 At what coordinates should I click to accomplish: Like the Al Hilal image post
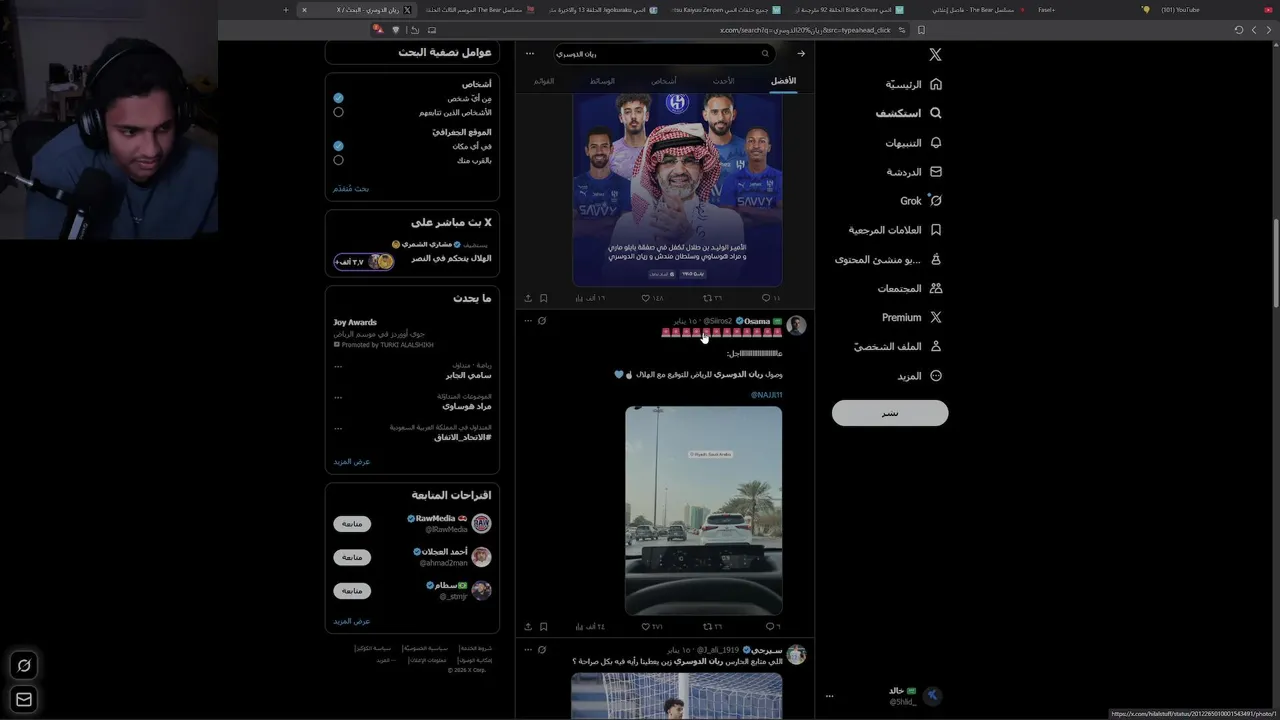(x=652, y=298)
